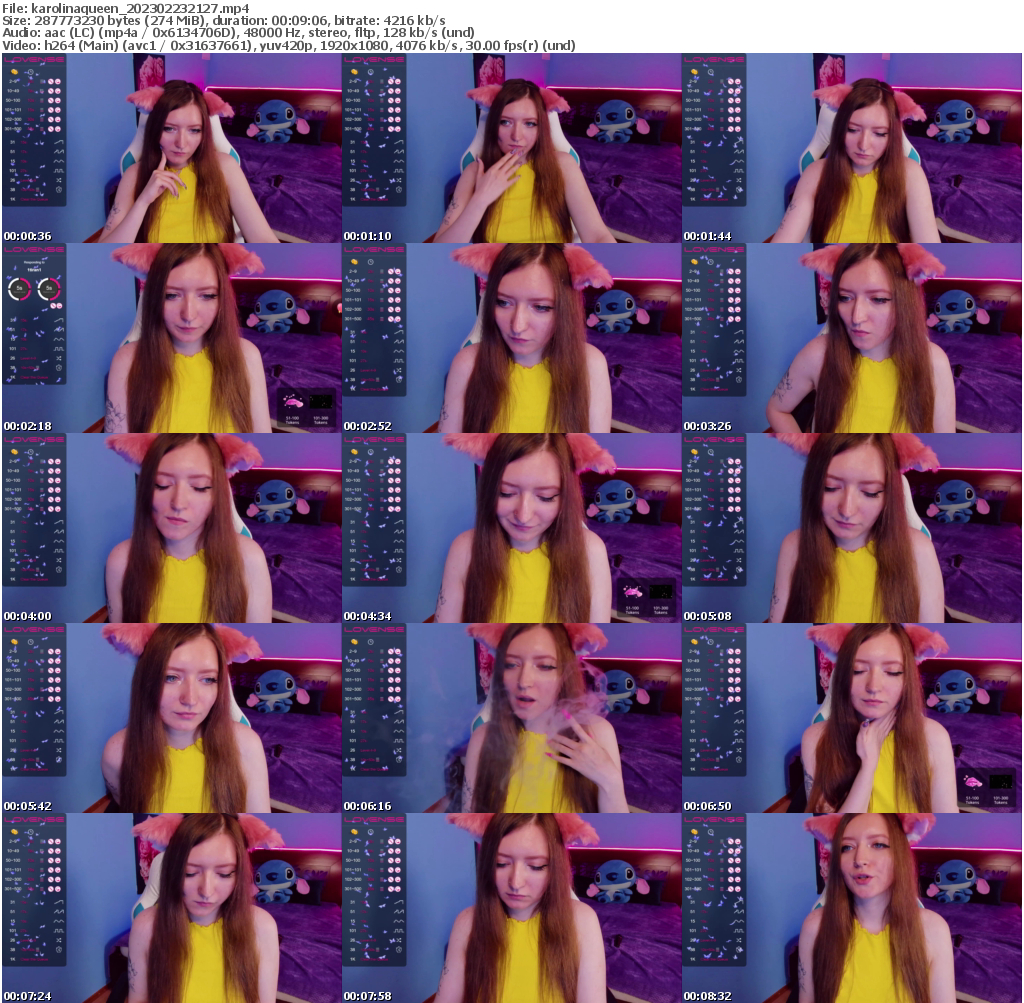Image resolution: width=1024 pixels, height=1003 pixels.
Task: Click the Level 4-9 menu entry
Action: [x=28, y=180]
